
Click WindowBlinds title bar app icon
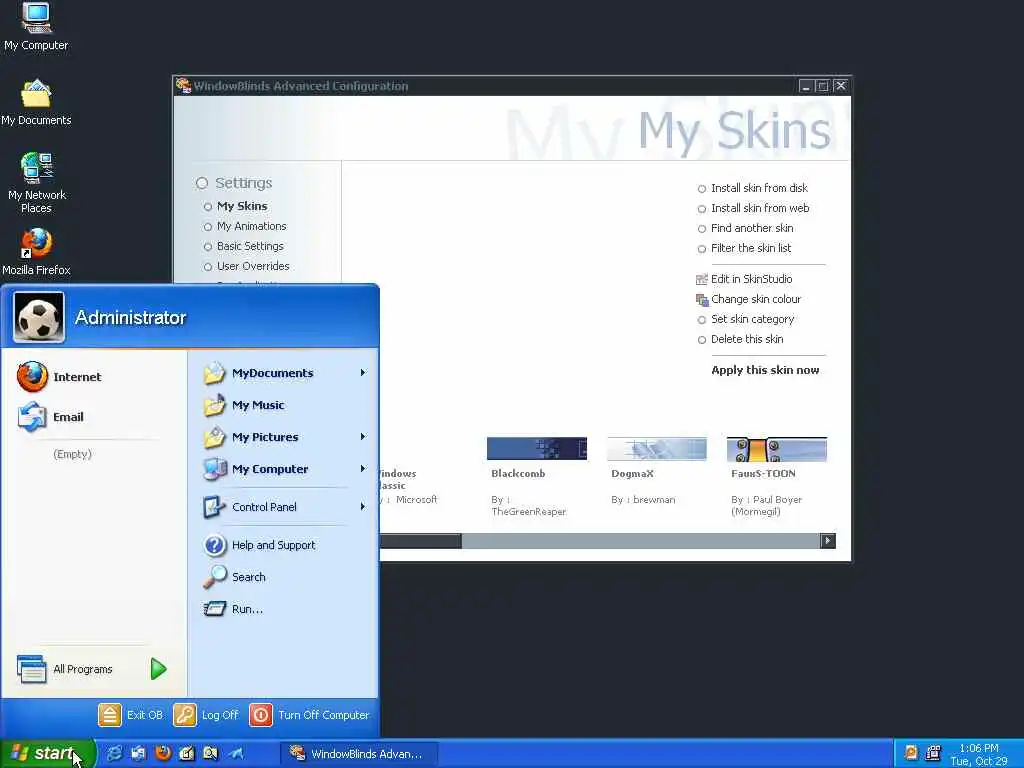tap(183, 86)
